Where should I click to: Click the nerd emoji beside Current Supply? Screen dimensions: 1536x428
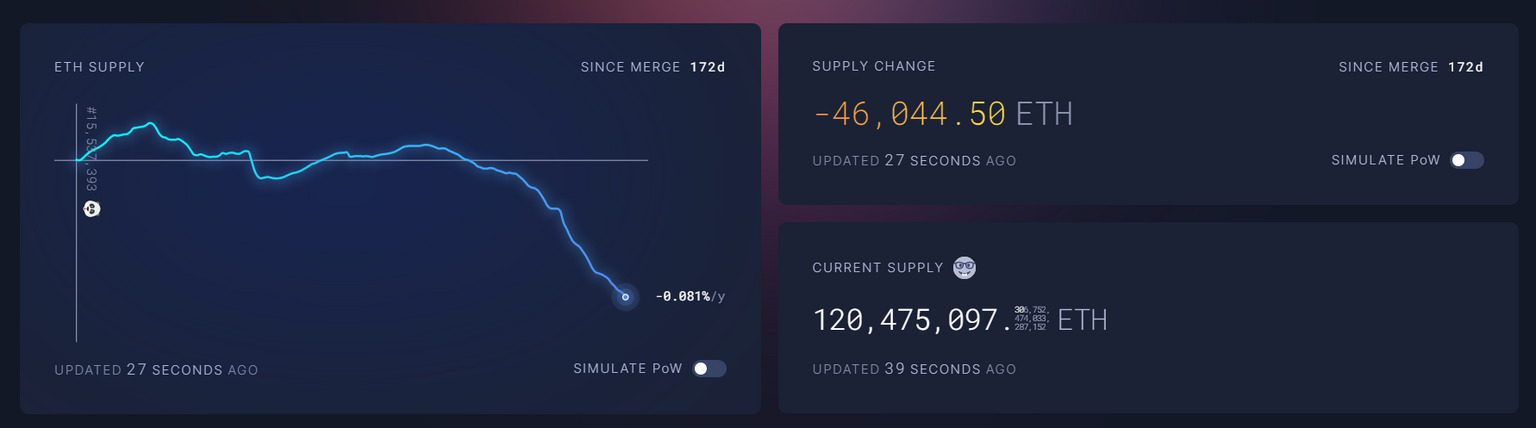pos(964,267)
